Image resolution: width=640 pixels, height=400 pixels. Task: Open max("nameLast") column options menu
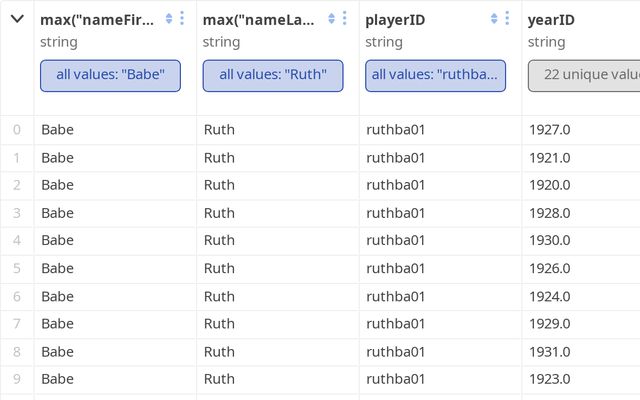click(345, 19)
